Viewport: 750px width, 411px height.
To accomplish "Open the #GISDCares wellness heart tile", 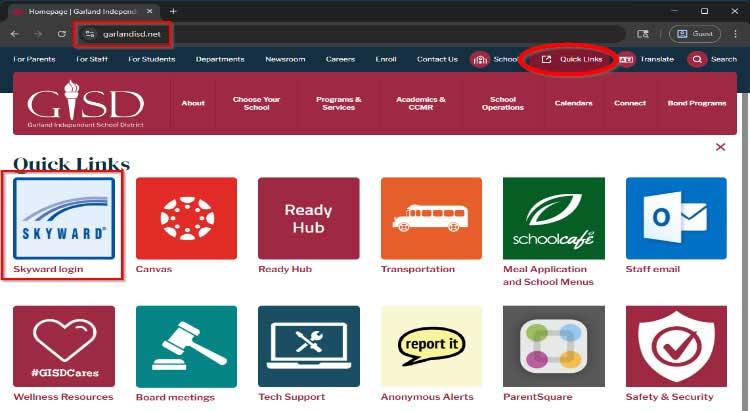I will [x=64, y=346].
